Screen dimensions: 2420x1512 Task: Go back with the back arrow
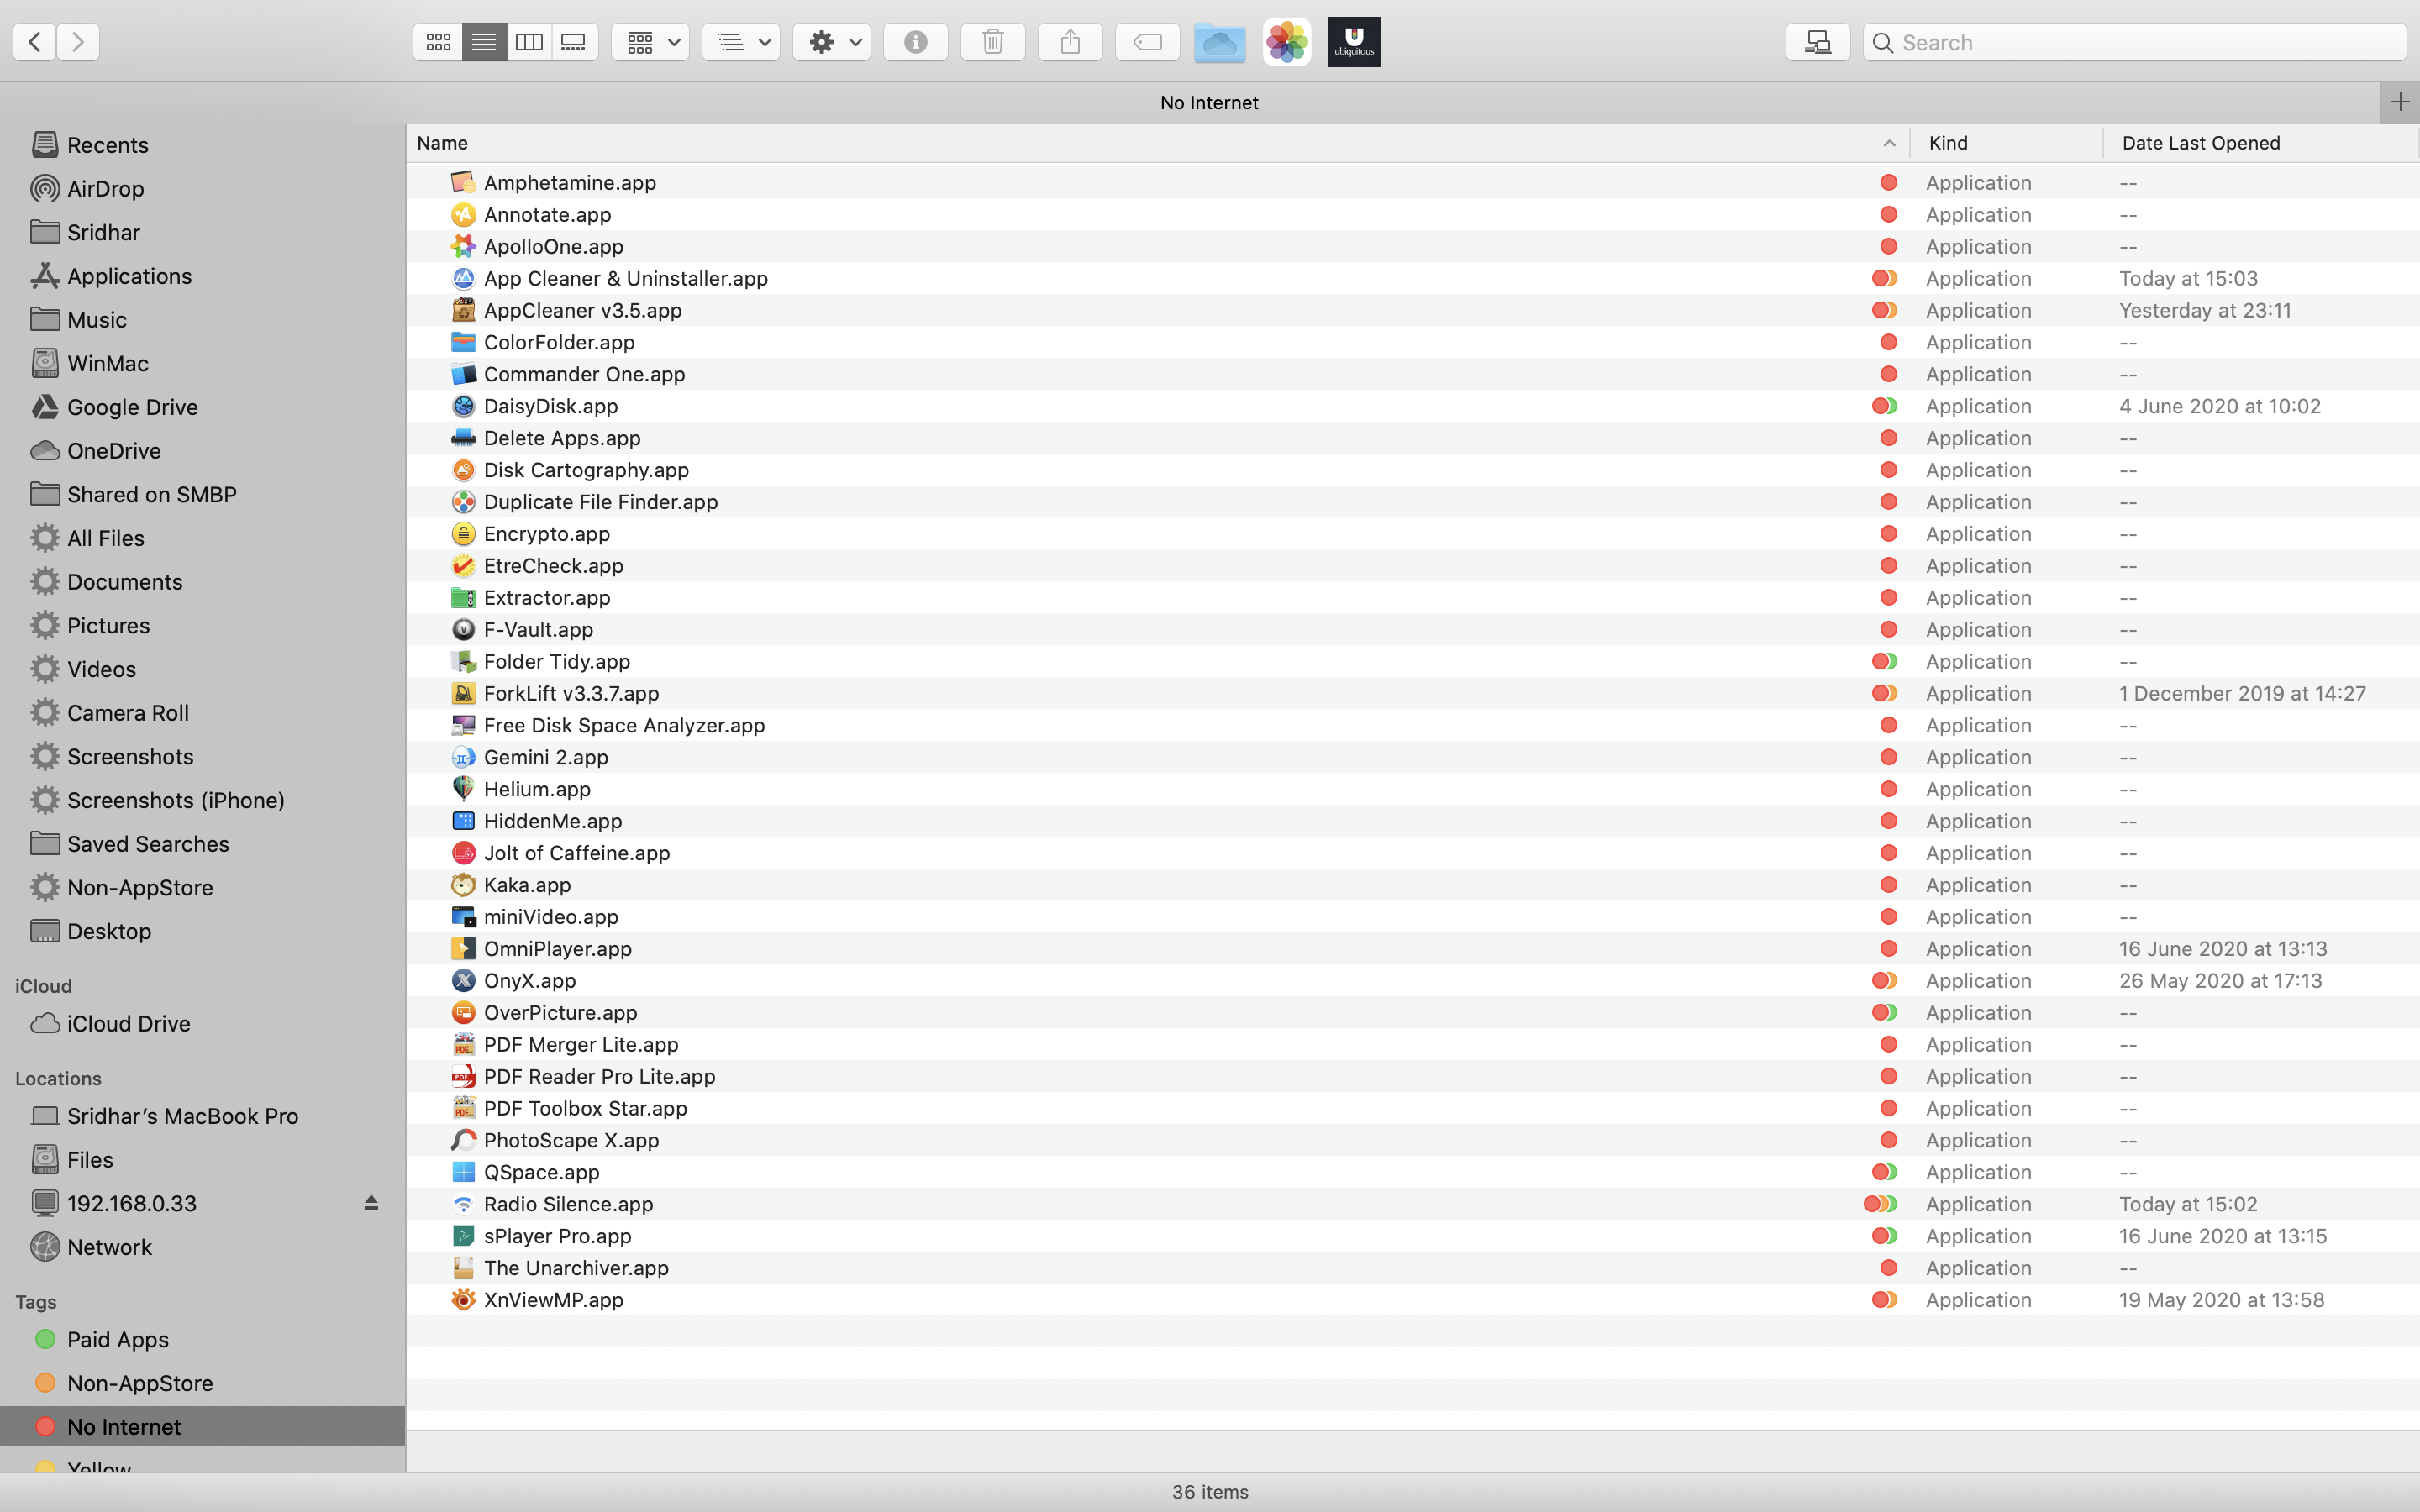pyautogui.click(x=35, y=42)
